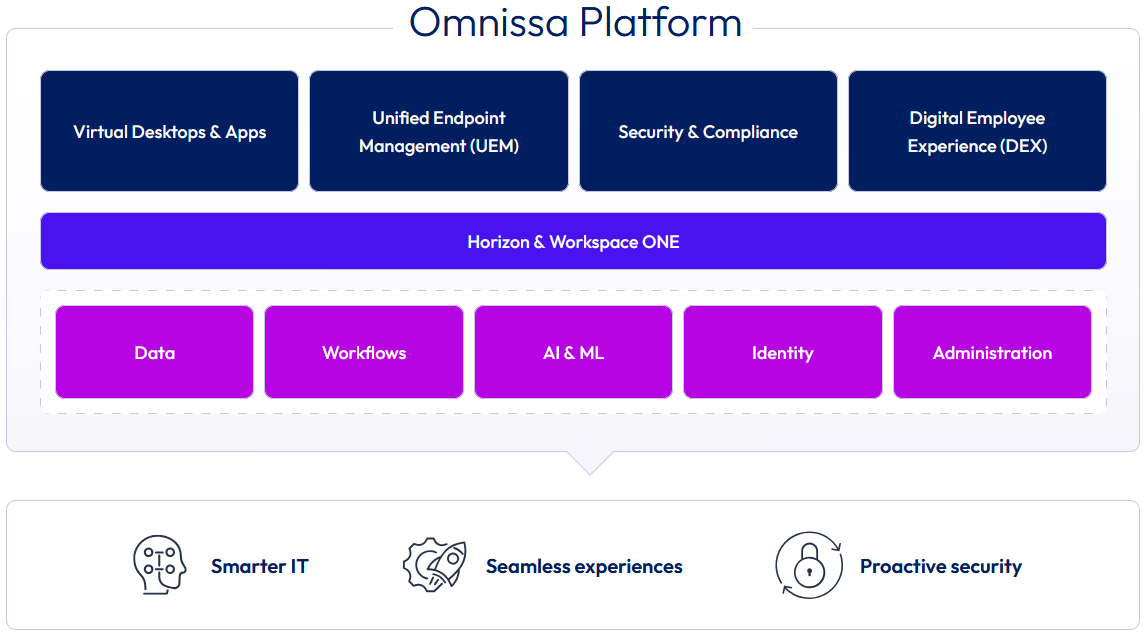Screen dimensions: 1145x636
Task: Open the Security & Compliance tile
Action: click(x=708, y=131)
